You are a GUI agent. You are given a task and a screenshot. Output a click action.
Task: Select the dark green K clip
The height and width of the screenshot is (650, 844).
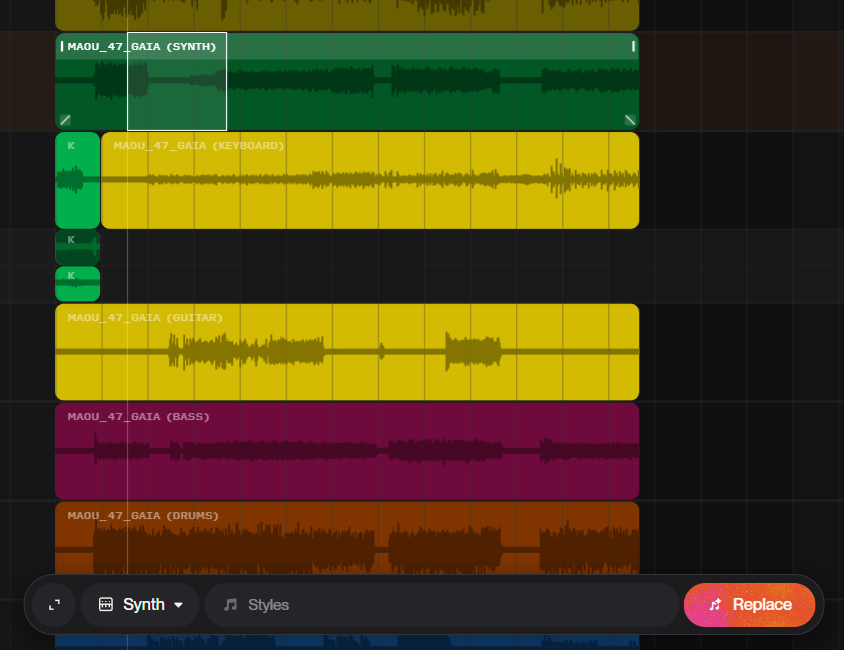pyautogui.click(x=77, y=247)
